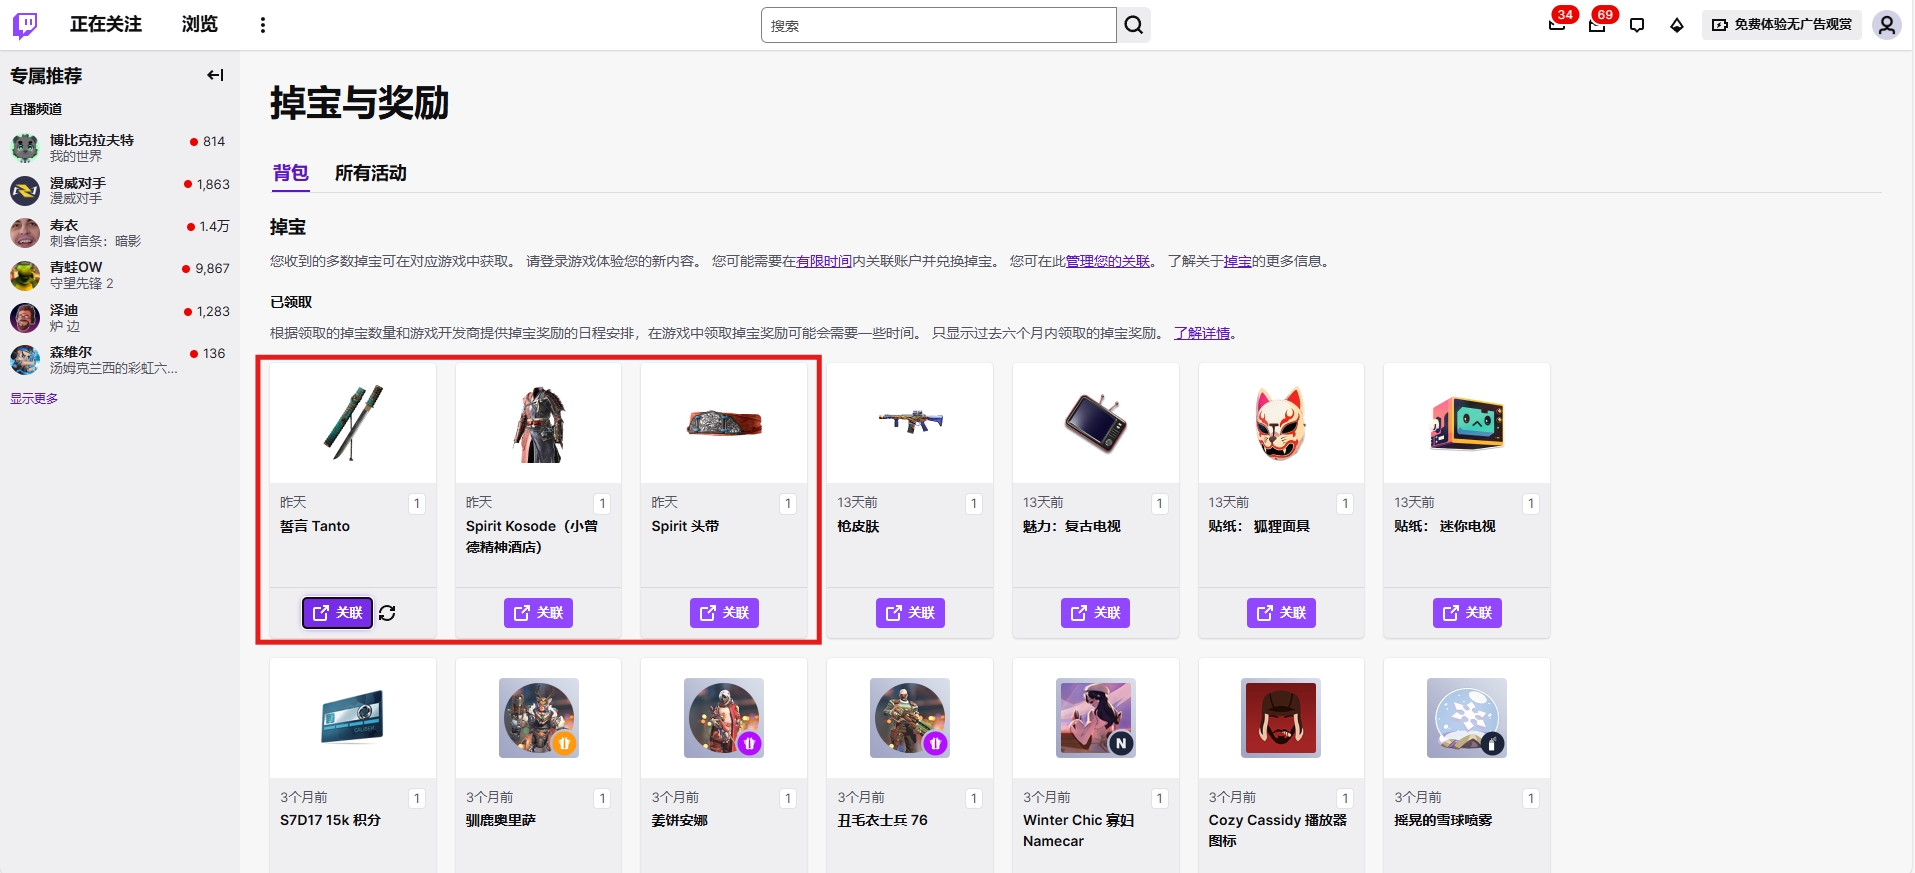The height and width of the screenshot is (873, 1915).
Task: Open the 了解详情 link
Action: pos(1202,333)
